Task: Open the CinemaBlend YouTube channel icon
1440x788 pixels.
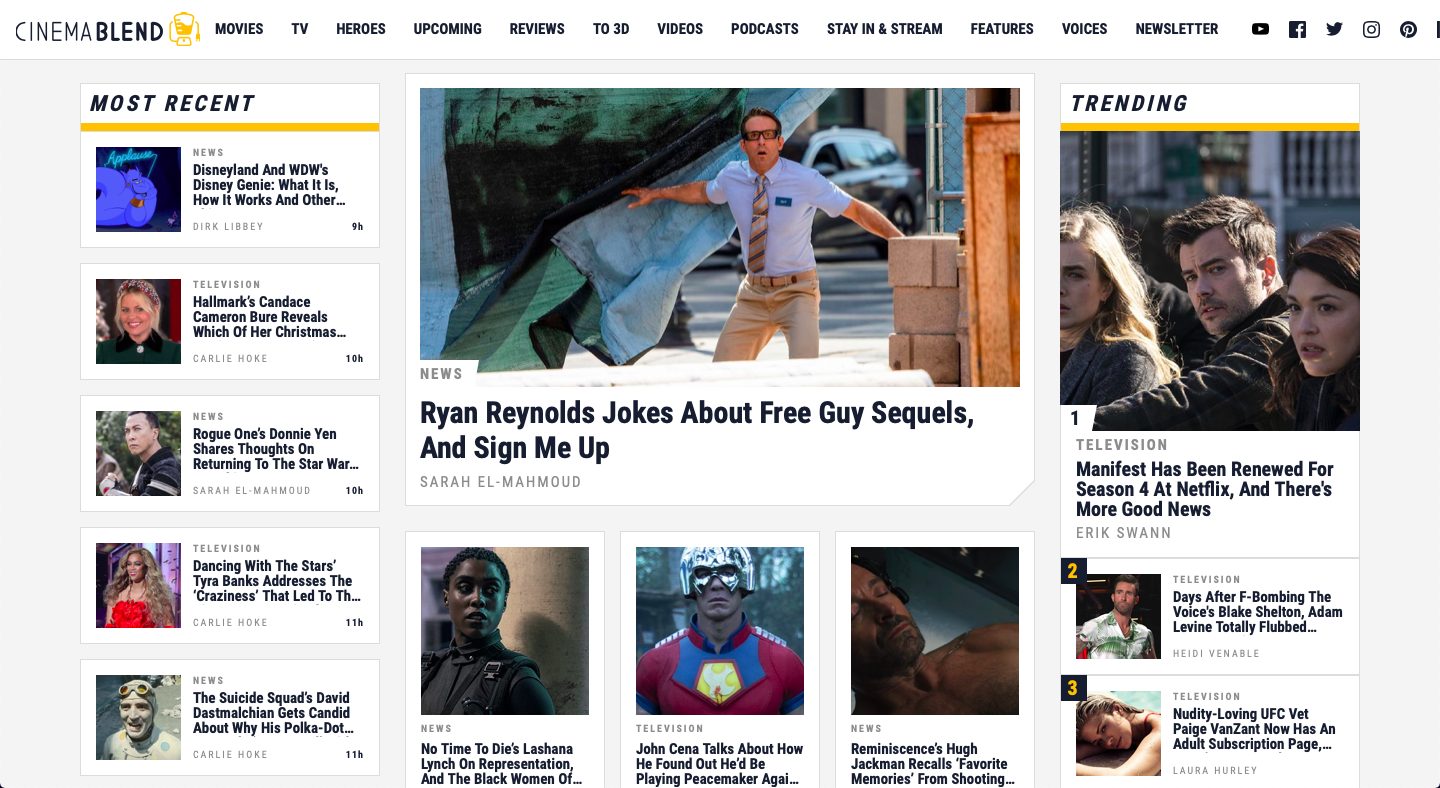Action: (1260, 29)
